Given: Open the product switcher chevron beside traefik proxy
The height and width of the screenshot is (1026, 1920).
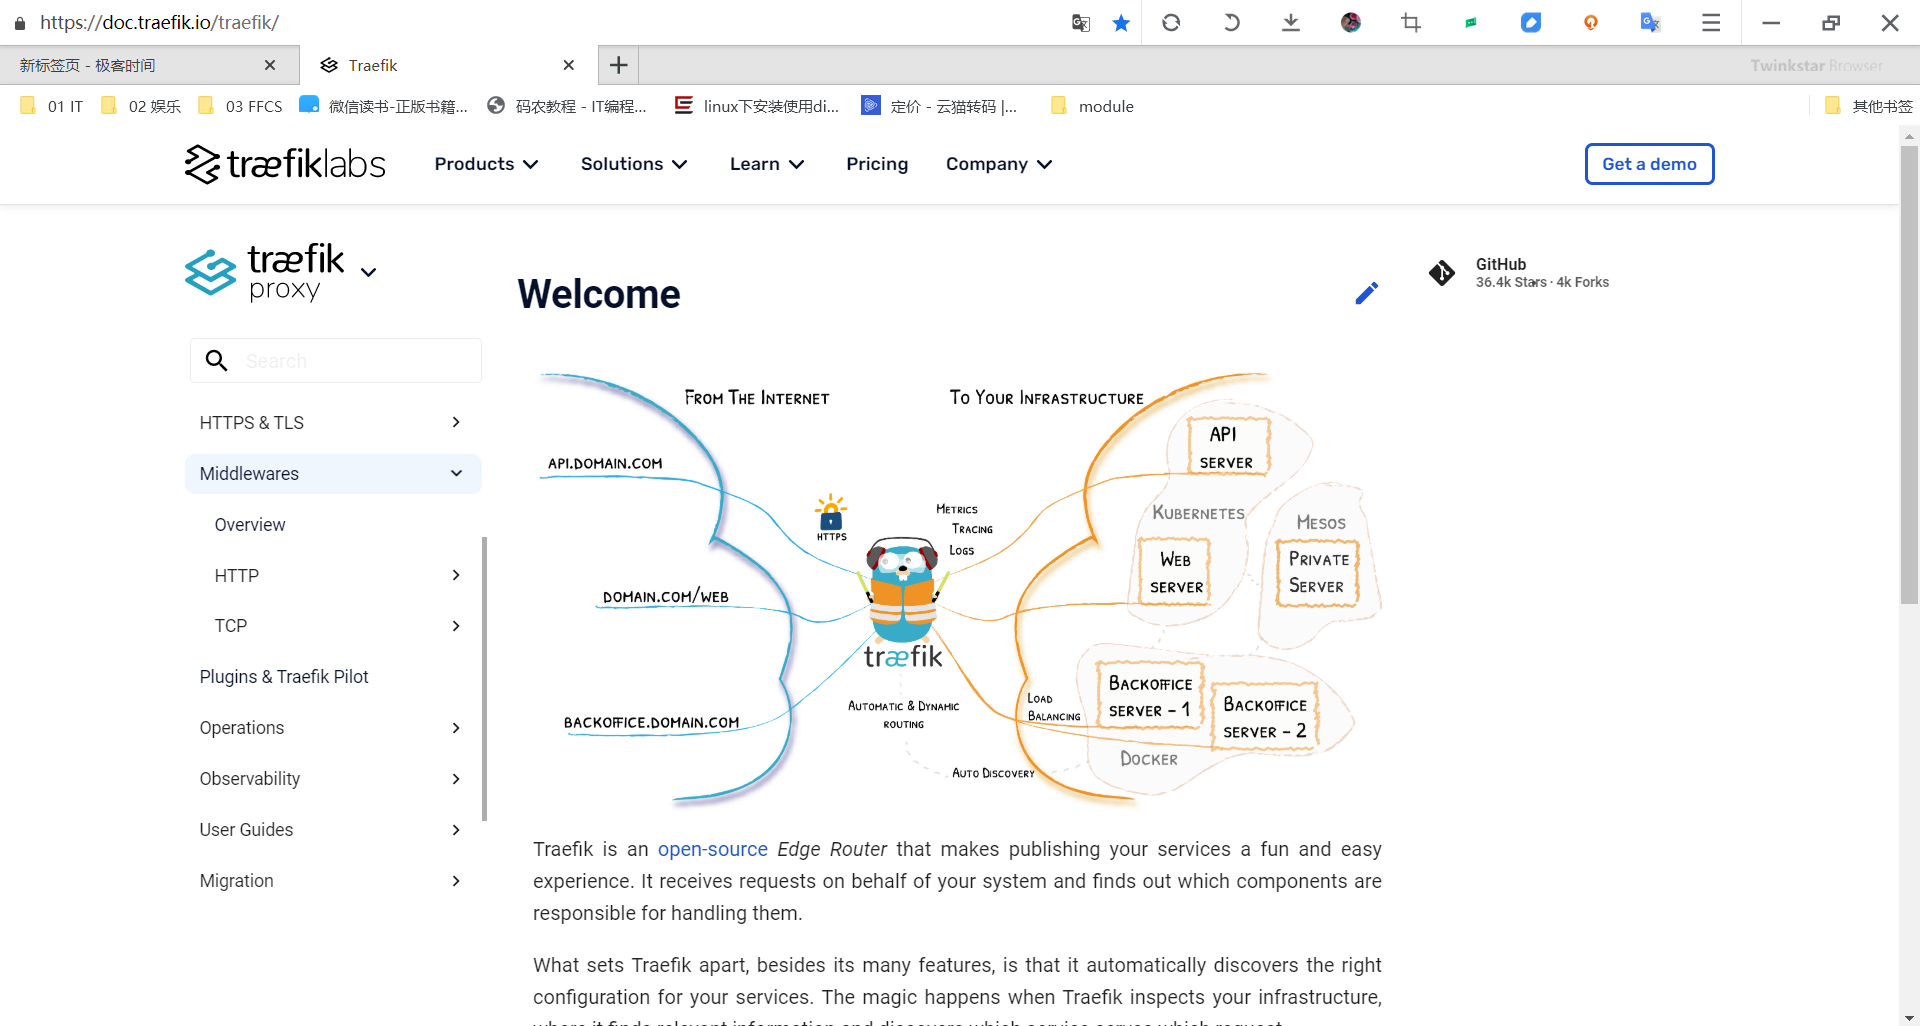Looking at the screenshot, I should [x=368, y=272].
